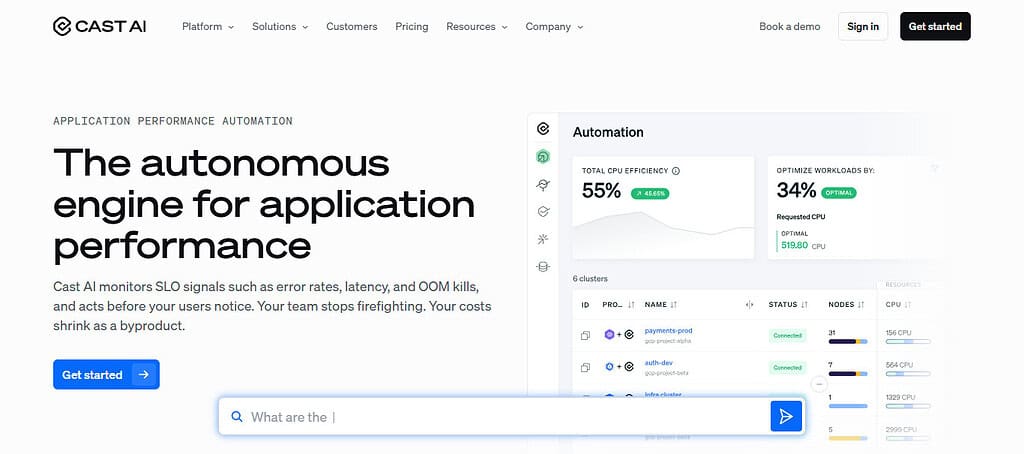This screenshot has height=454, width=1024.
Task: Click the green OPTIMAL badge
Action: click(839, 193)
